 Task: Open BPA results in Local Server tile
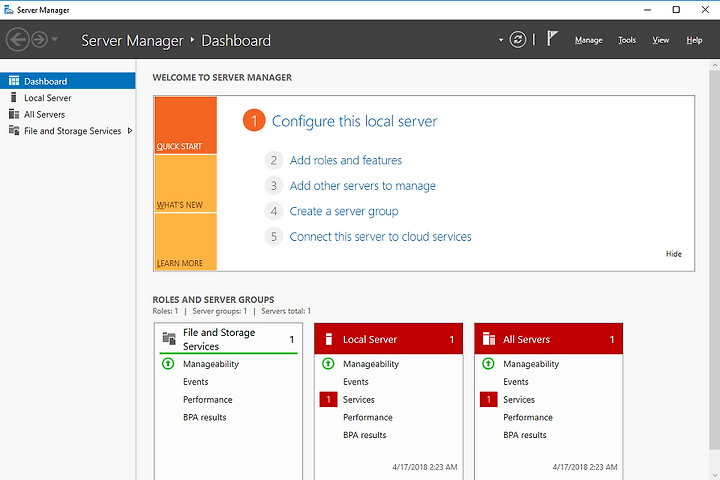click(x=365, y=435)
